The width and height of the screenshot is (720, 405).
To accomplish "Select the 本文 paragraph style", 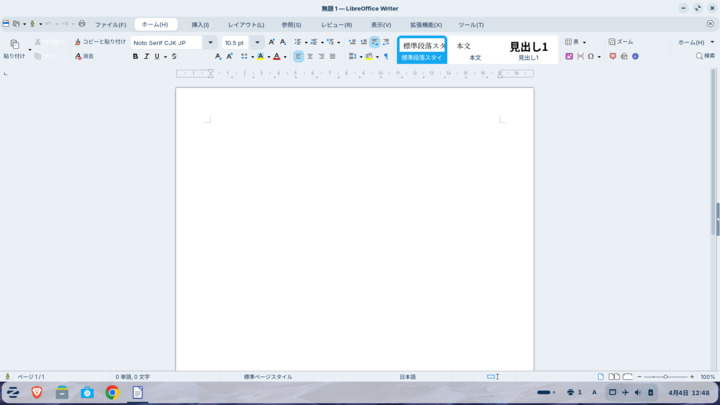I will point(475,50).
